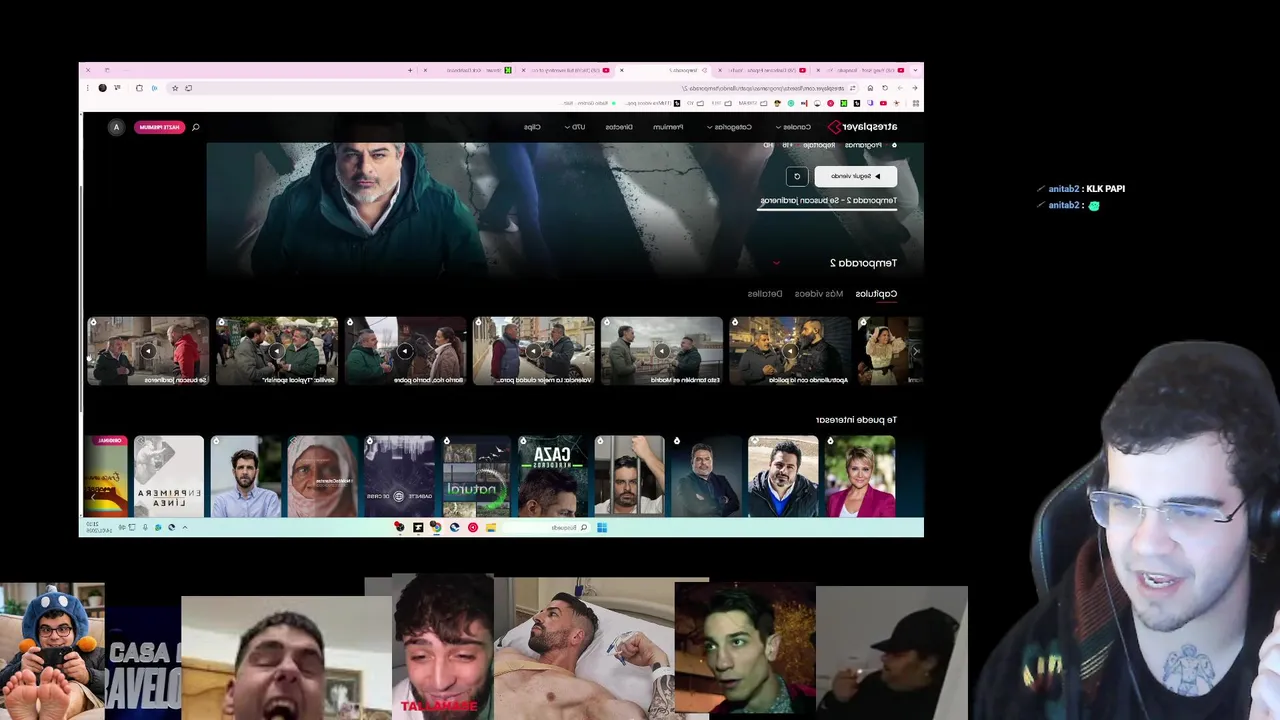
Task: Open File Explorer from the taskbar
Action: pyautogui.click(x=491, y=527)
